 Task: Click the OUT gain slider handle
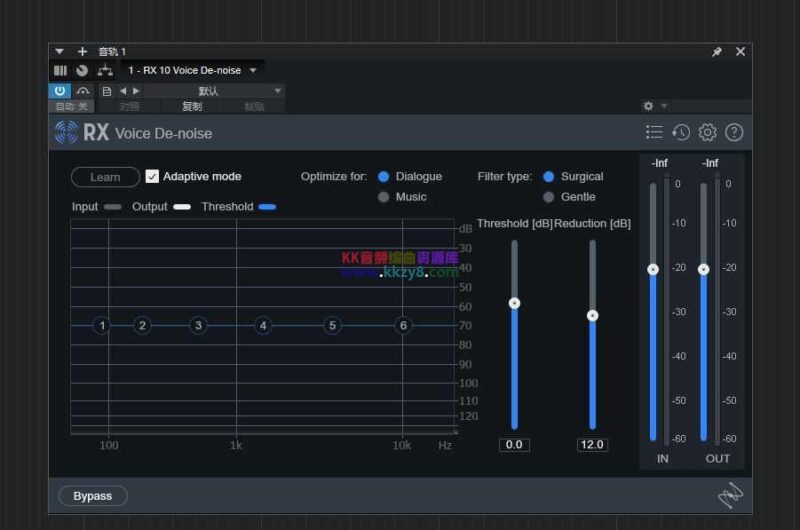tap(704, 269)
